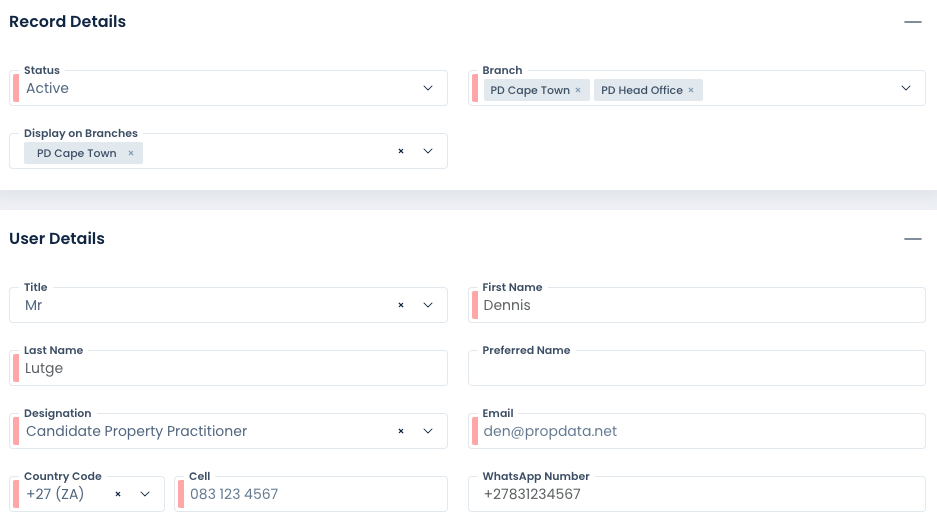The width and height of the screenshot is (937, 522).
Task: Click the User Details heading
Action: coord(57,239)
